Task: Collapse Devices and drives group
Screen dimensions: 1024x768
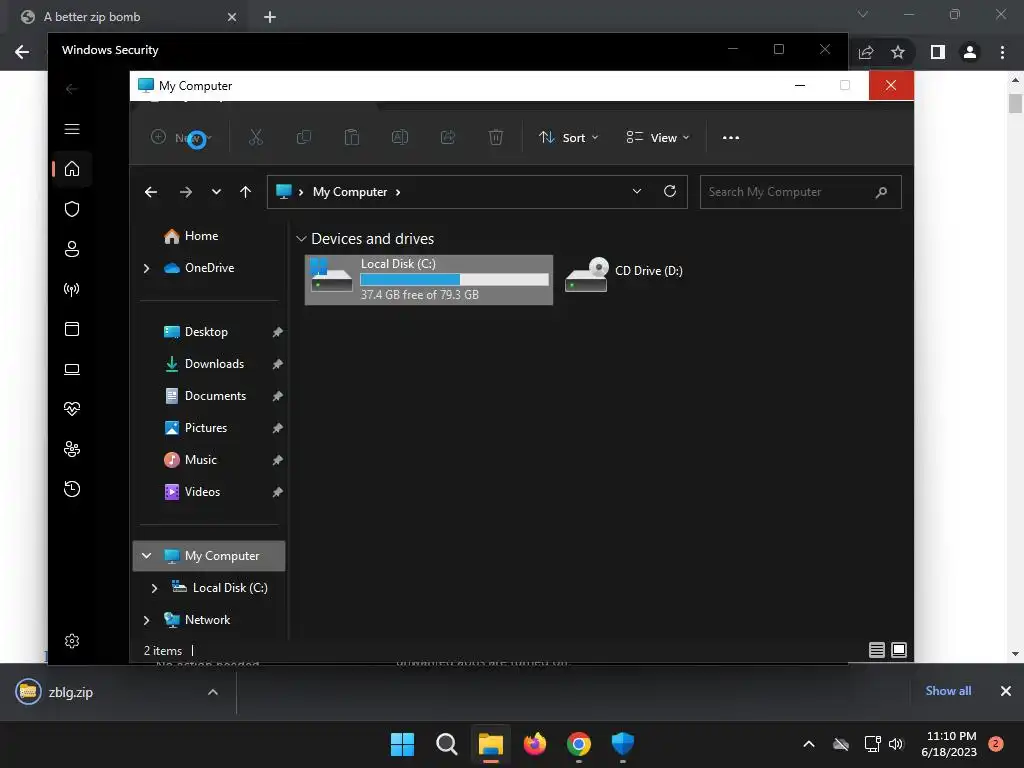Action: pos(301,239)
